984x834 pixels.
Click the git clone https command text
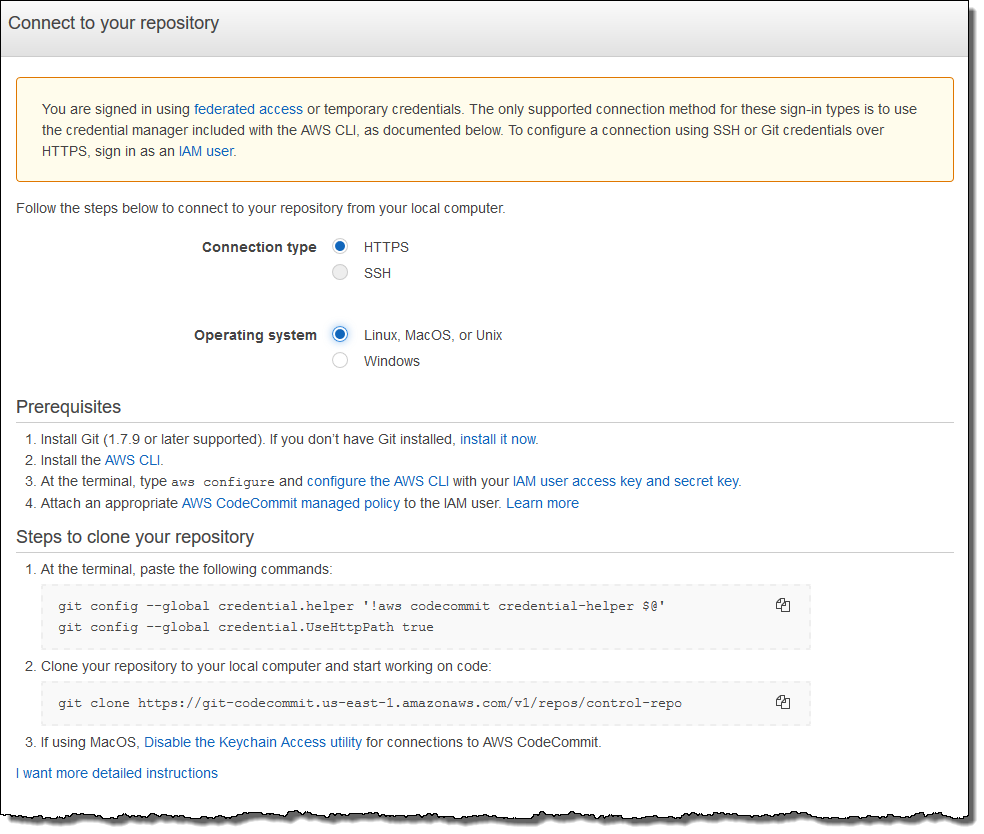coord(370,703)
